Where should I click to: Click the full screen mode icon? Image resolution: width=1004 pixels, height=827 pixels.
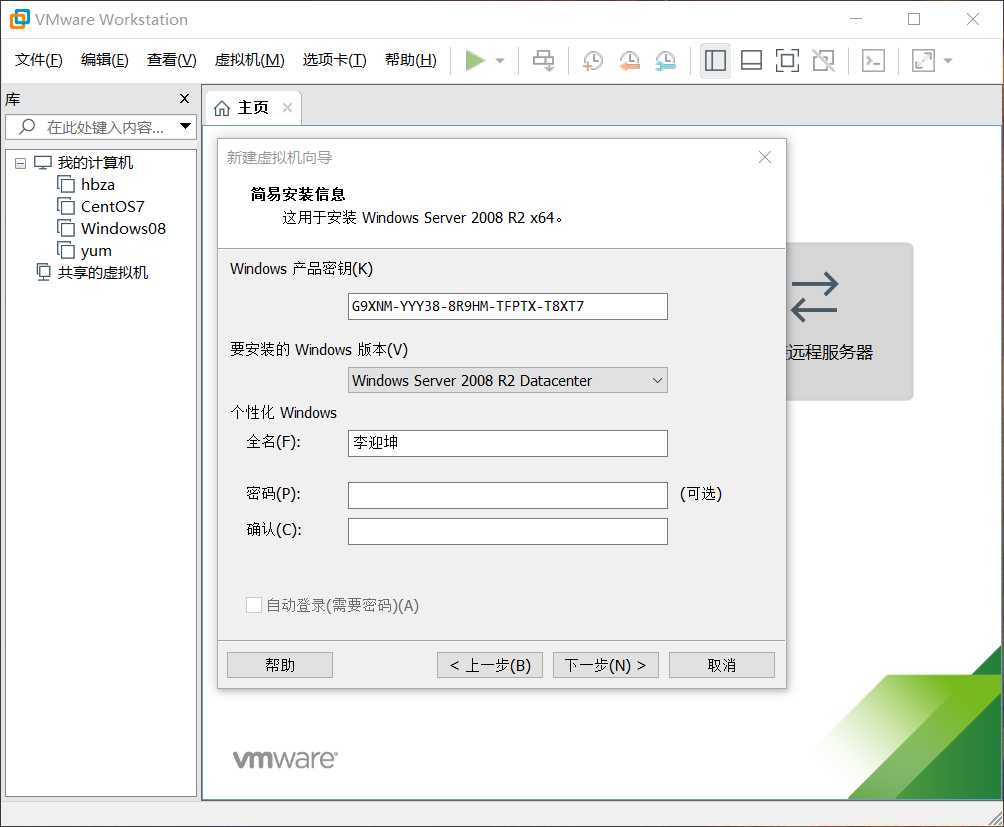[787, 61]
